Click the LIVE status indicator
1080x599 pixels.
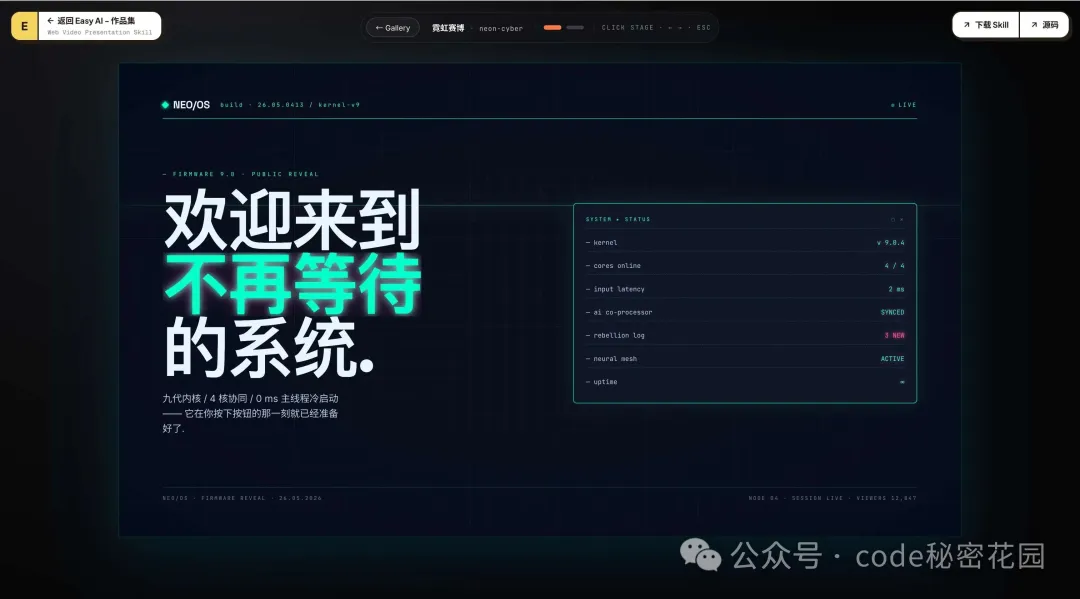(x=904, y=105)
